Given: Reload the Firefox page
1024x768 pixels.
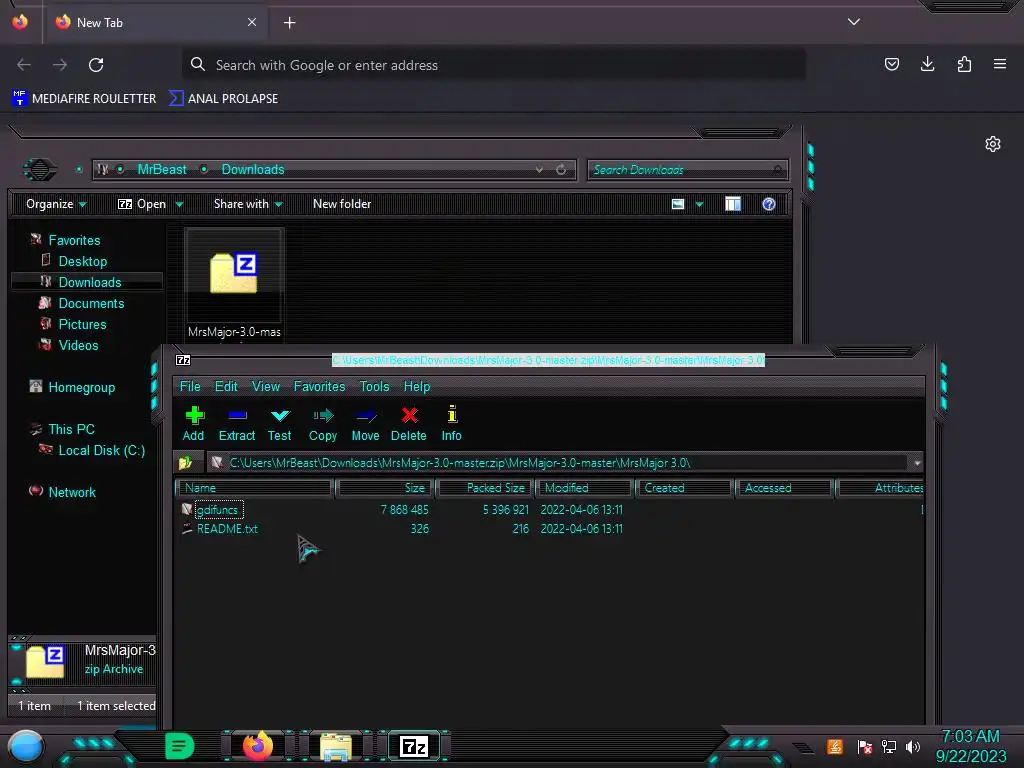Looking at the screenshot, I should [96, 65].
